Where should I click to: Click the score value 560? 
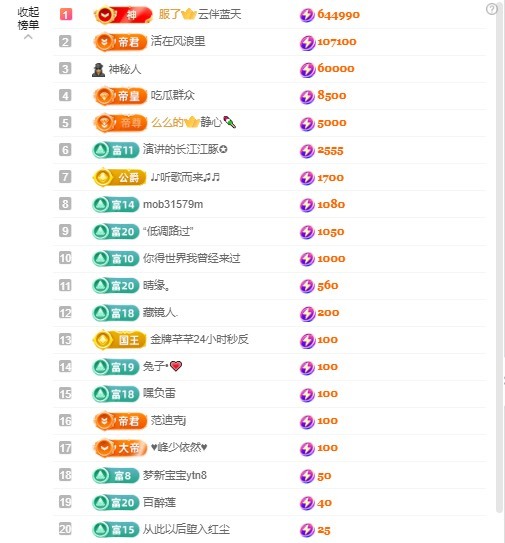pos(328,286)
